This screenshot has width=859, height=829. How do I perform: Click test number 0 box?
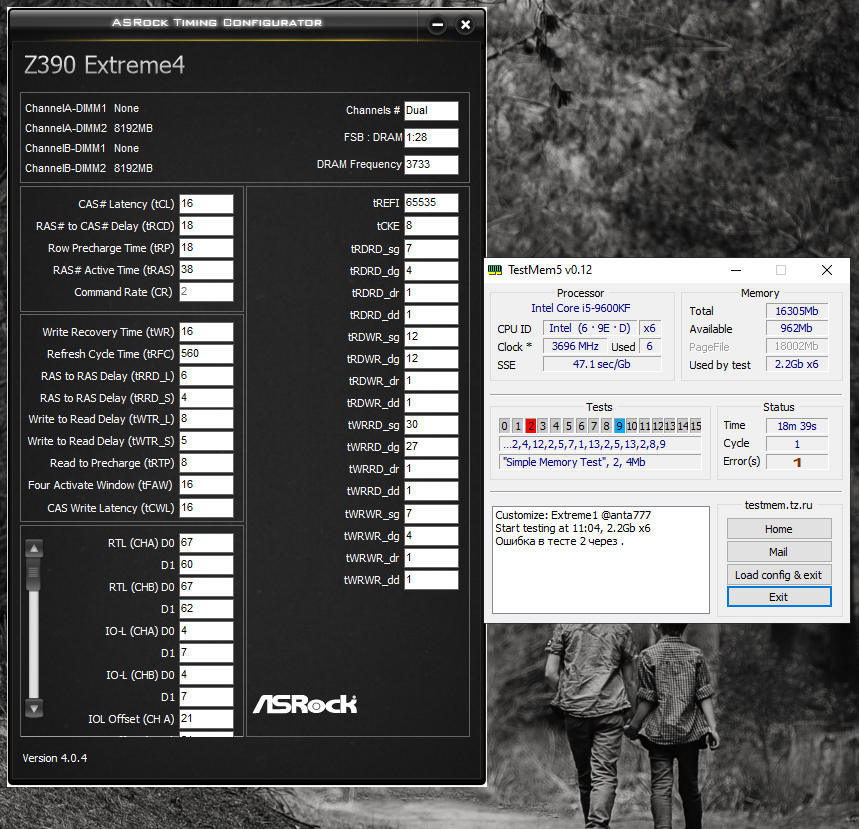point(505,426)
